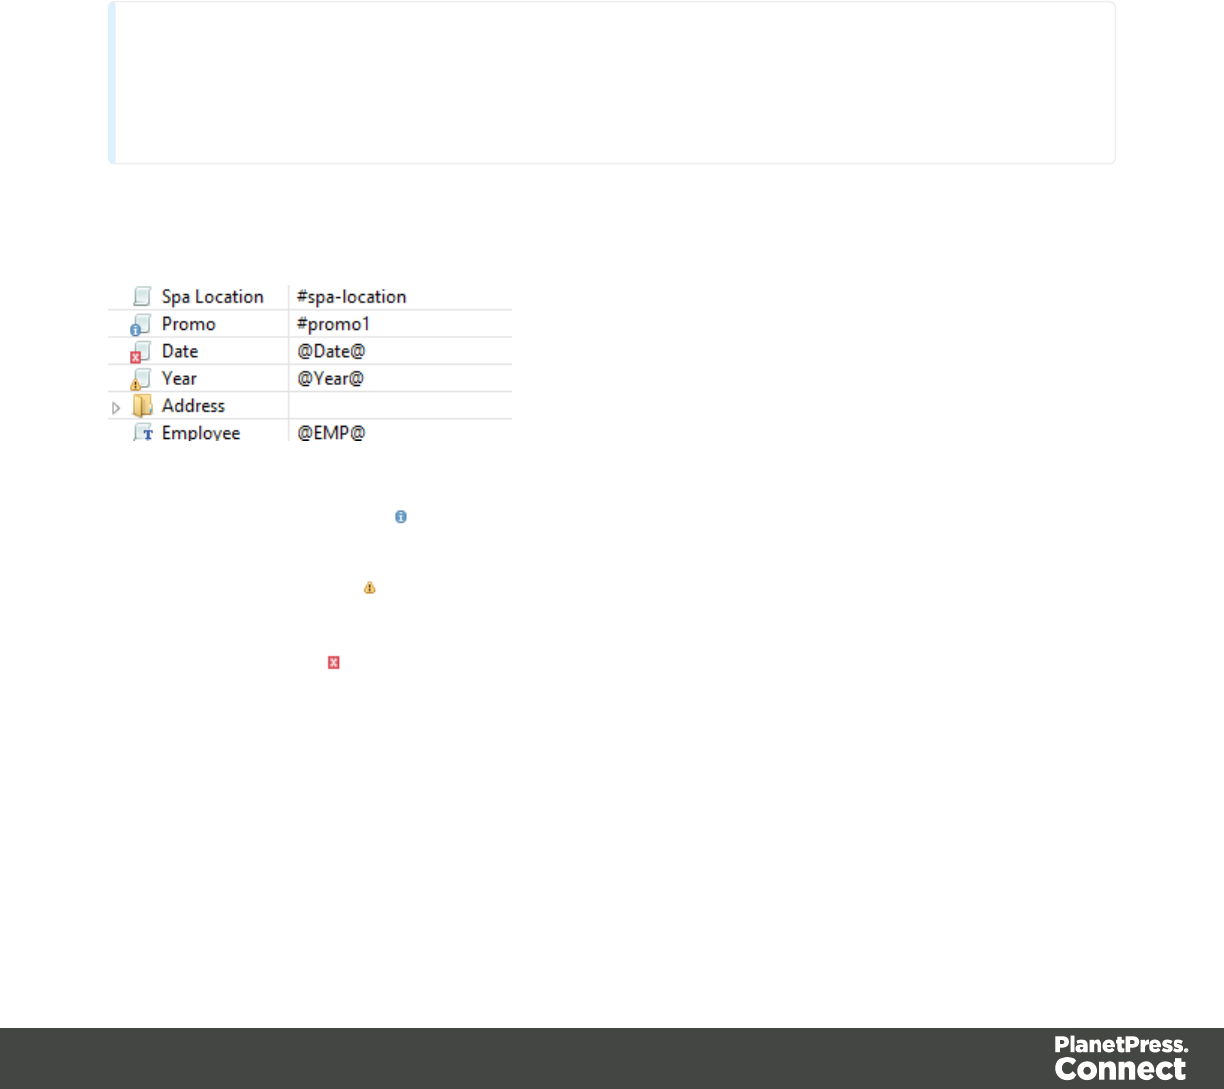Click the PlanetPress Connect logo
The width and height of the screenshot is (1224, 1089).
tap(1121, 1058)
